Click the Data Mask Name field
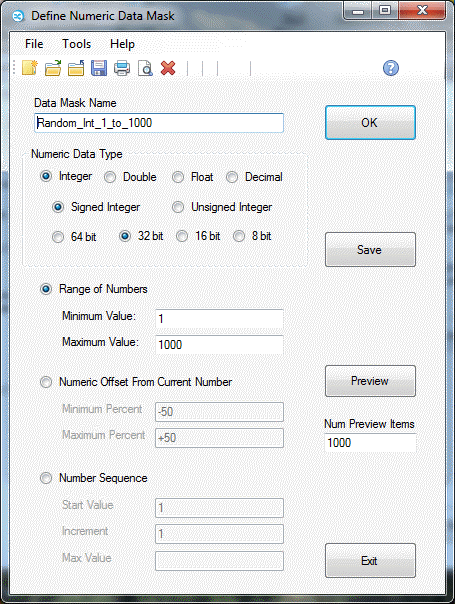The height and width of the screenshot is (604, 455). tap(159, 123)
